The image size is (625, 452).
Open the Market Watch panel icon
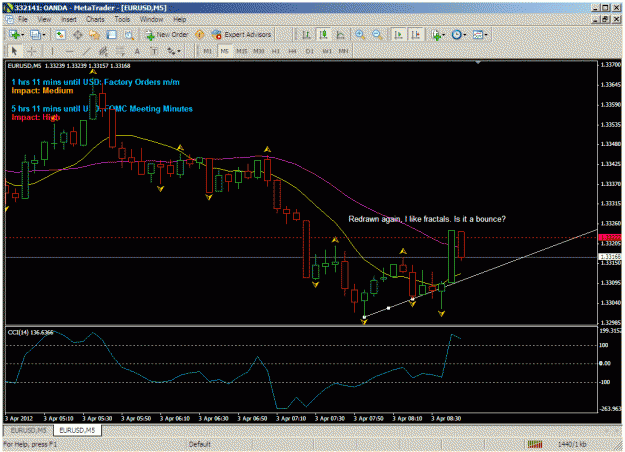(x=61, y=35)
